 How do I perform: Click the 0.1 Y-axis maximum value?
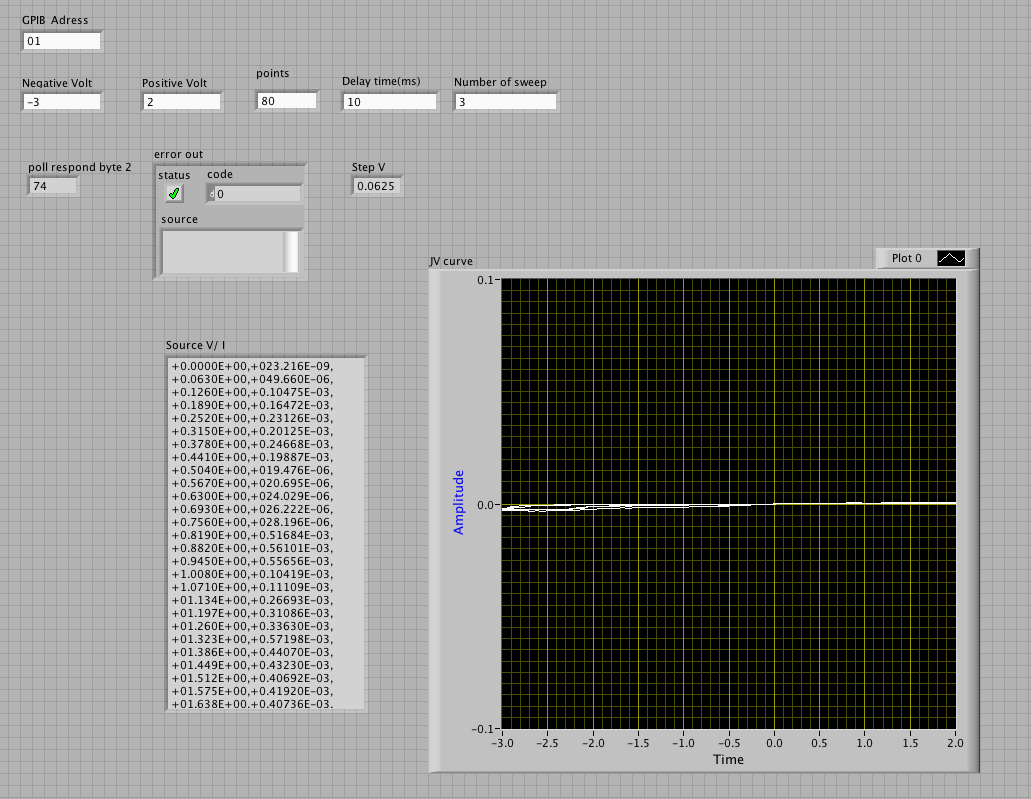point(485,280)
